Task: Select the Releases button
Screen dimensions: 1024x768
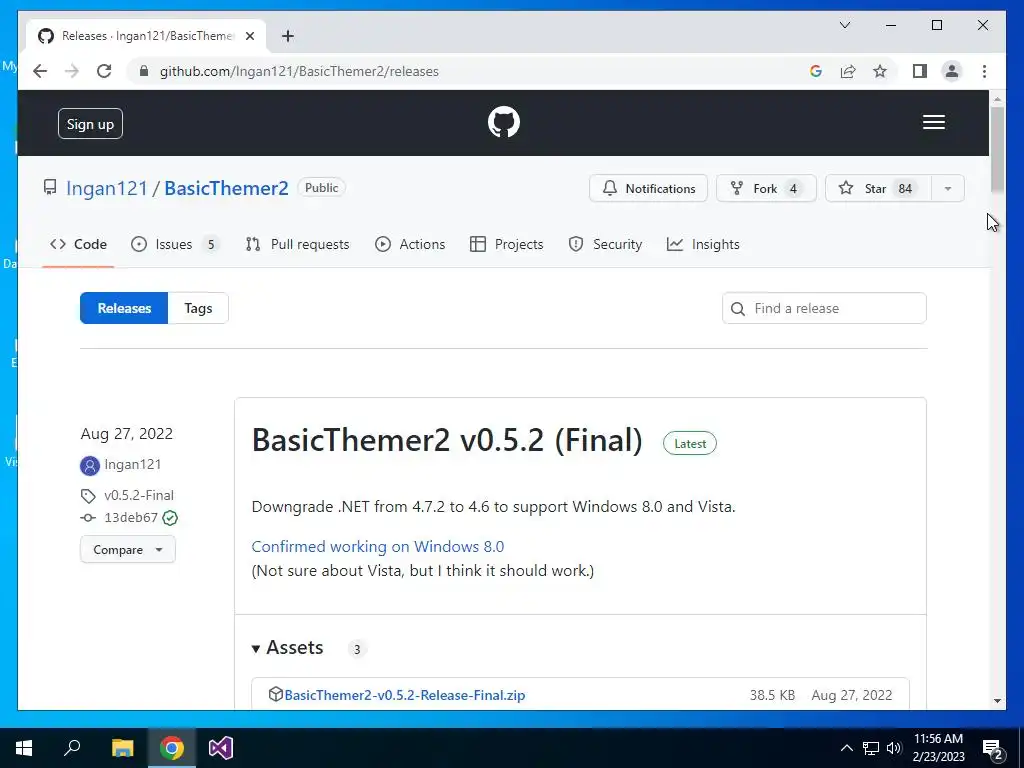Action: coord(124,308)
